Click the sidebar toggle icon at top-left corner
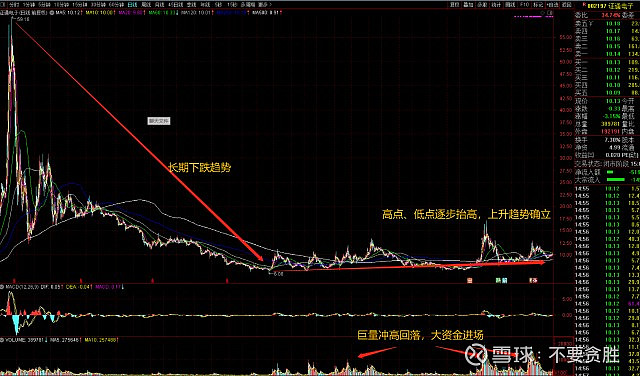Viewport: 640px width, 376px height. (3, 4)
